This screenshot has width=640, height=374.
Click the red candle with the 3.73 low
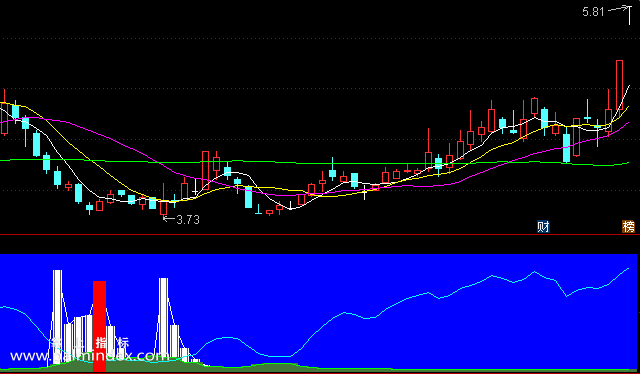click(x=164, y=203)
